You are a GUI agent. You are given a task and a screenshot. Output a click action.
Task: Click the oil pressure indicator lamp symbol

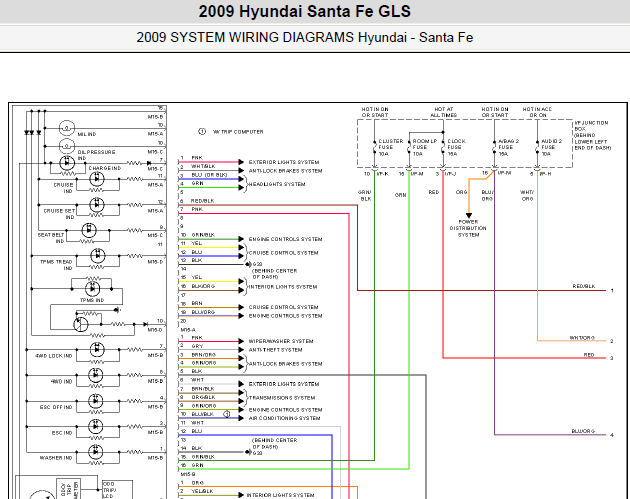pos(67,146)
